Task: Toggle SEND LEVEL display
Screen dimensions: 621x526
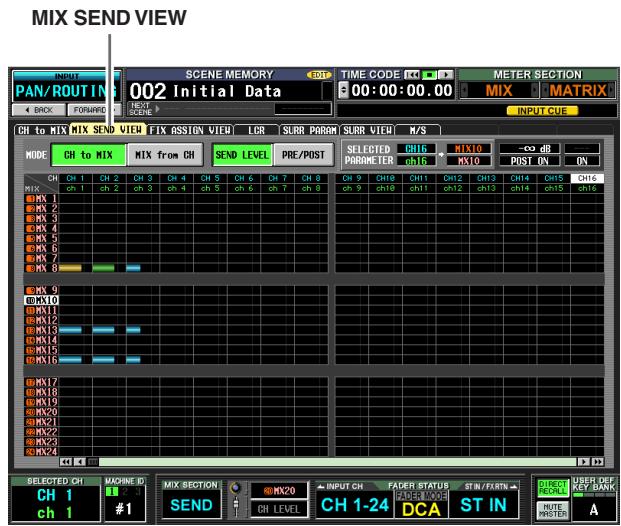Action: pyautogui.click(x=242, y=155)
